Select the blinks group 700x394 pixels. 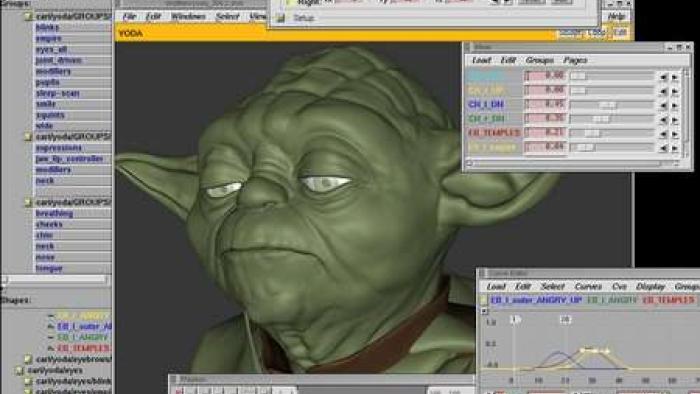click(47, 27)
